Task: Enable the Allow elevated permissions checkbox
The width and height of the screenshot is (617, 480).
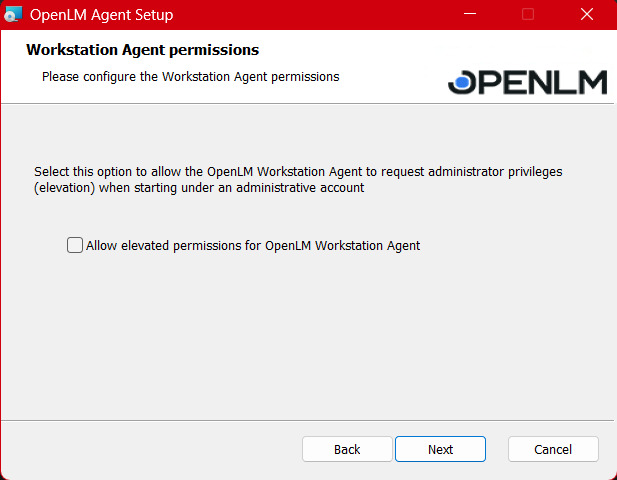Action: point(75,245)
